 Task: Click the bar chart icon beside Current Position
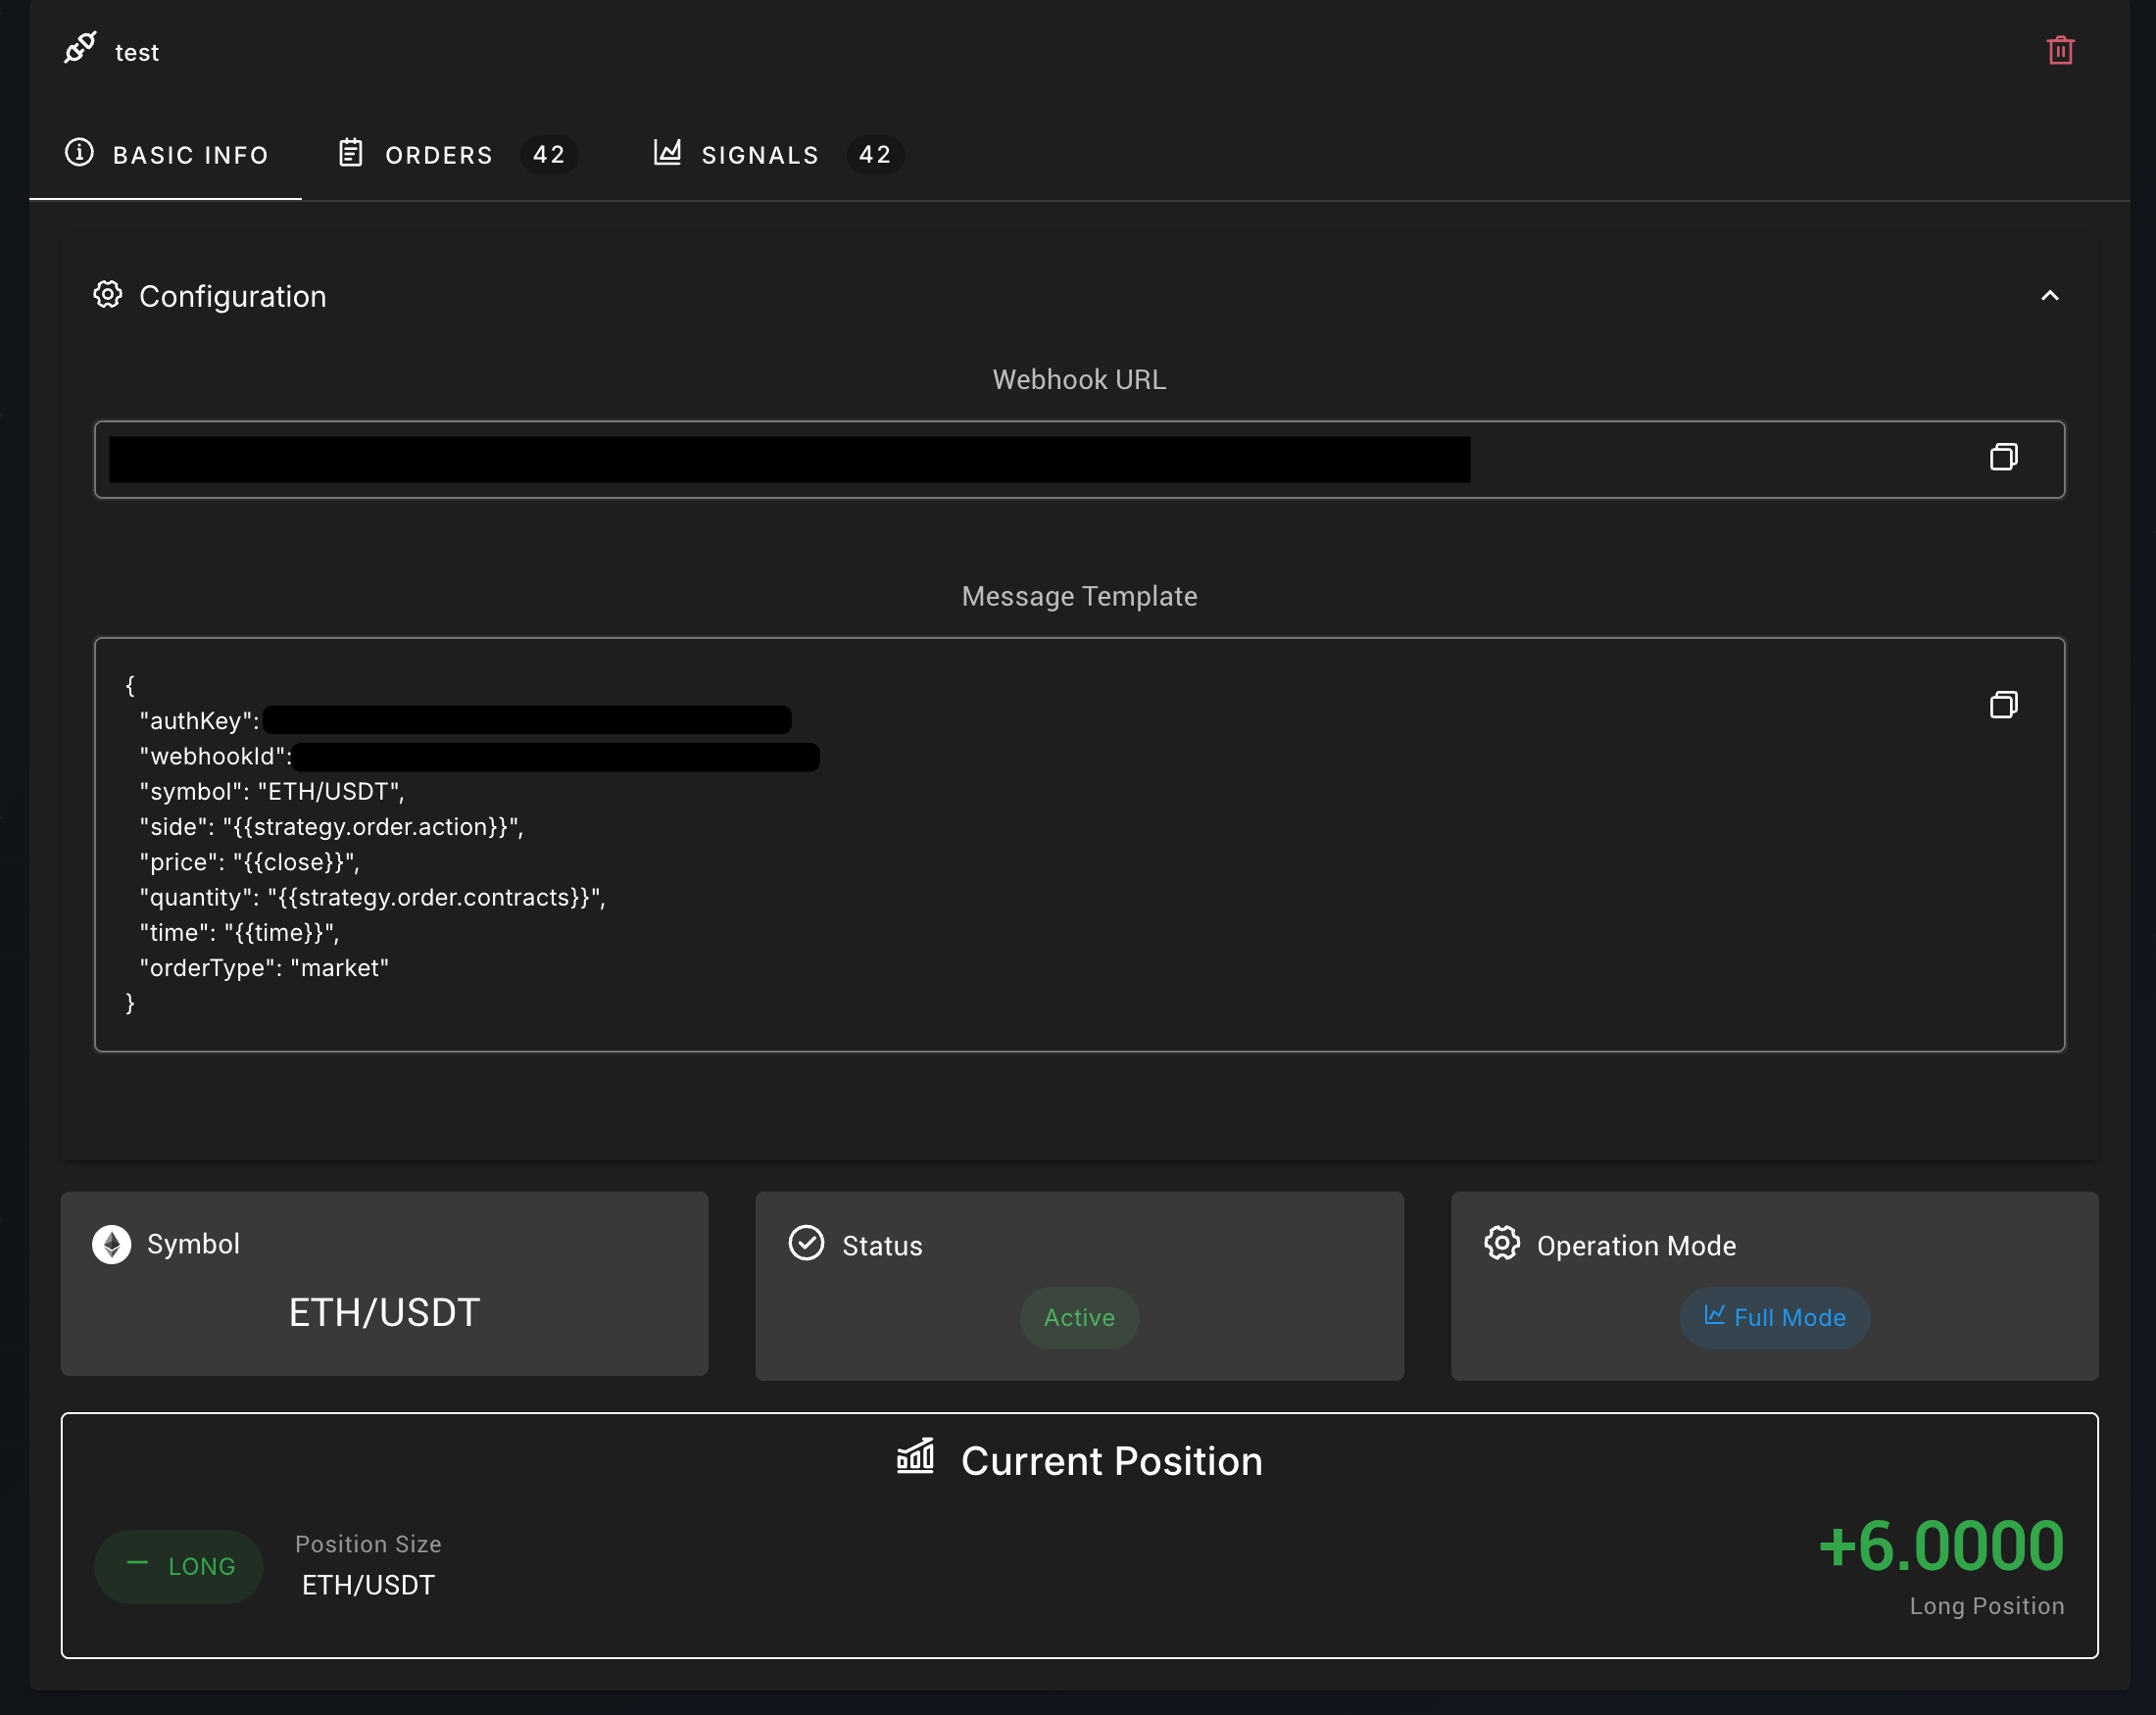[914, 1459]
